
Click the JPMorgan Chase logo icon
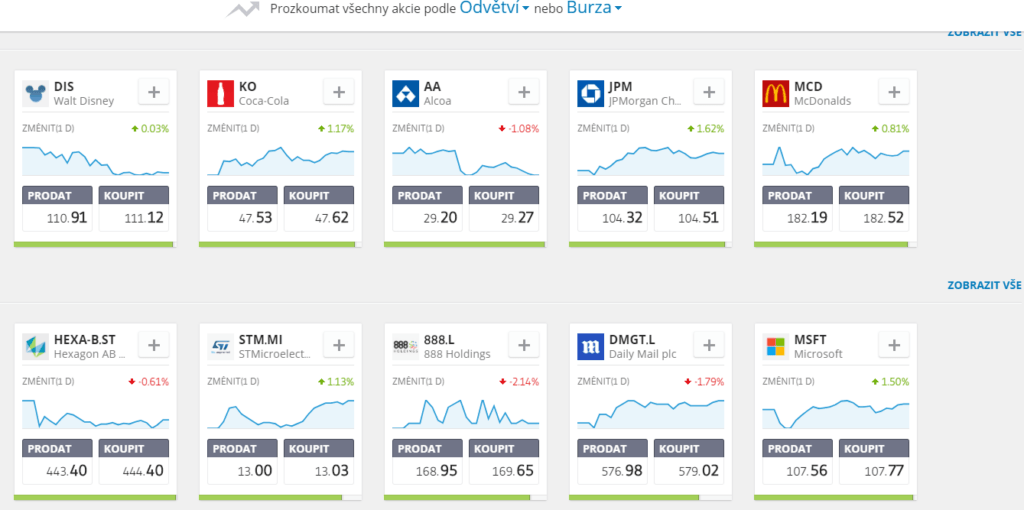pos(591,94)
